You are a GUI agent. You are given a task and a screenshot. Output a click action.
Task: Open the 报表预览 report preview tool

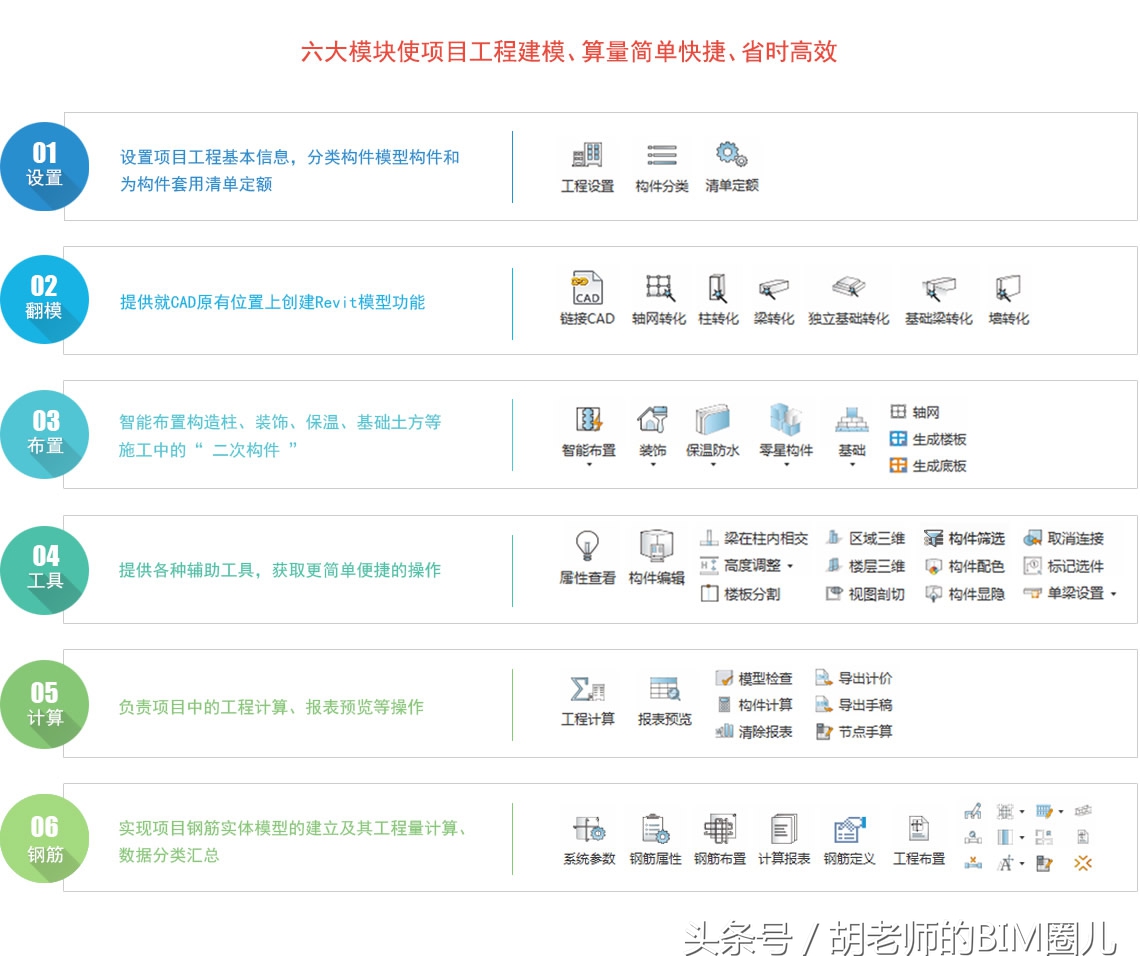663,690
